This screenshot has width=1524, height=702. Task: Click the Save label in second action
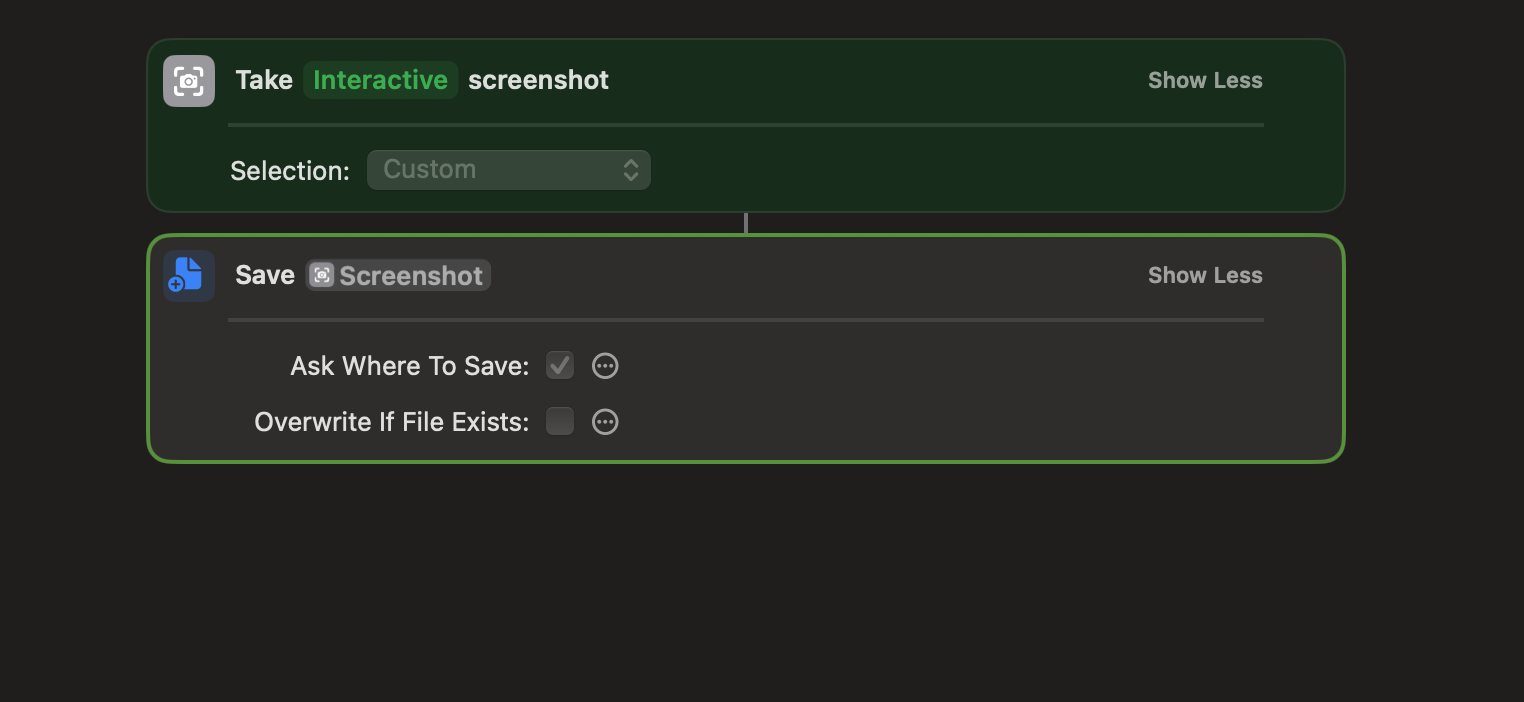tap(265, 275)
